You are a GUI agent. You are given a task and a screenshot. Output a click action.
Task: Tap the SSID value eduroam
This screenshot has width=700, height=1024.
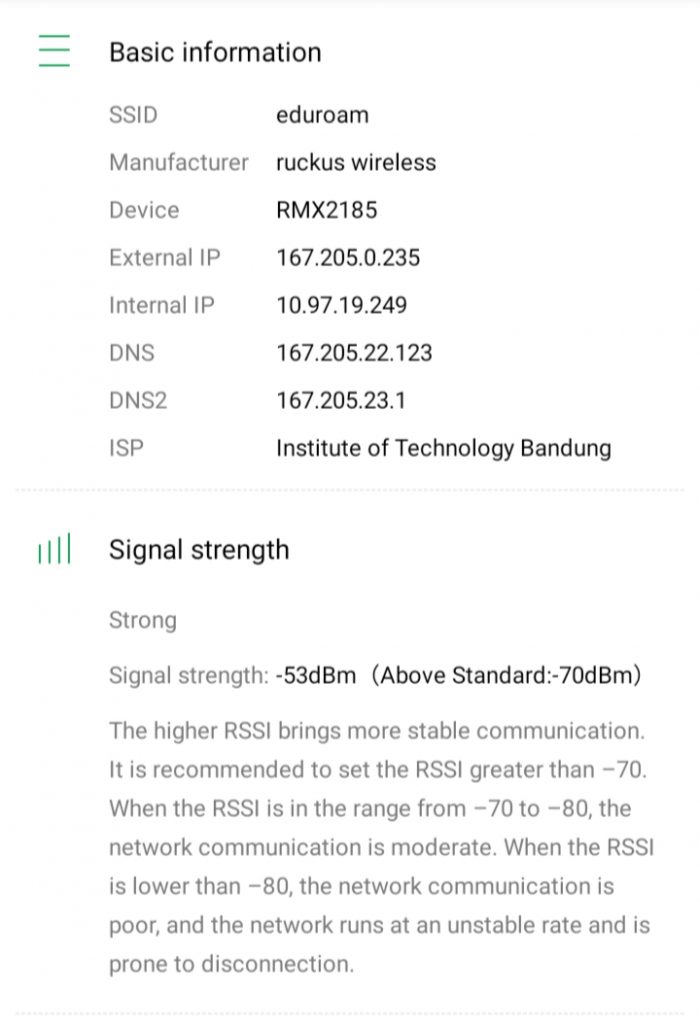pyautogui.click(x=322, y=115)
